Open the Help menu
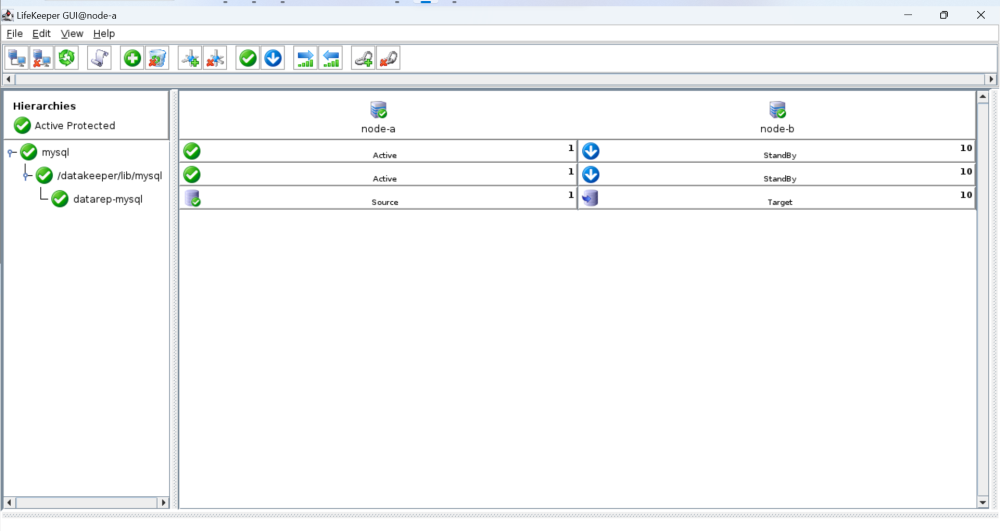Screen dimensions: 1000x531 (104, 34)
